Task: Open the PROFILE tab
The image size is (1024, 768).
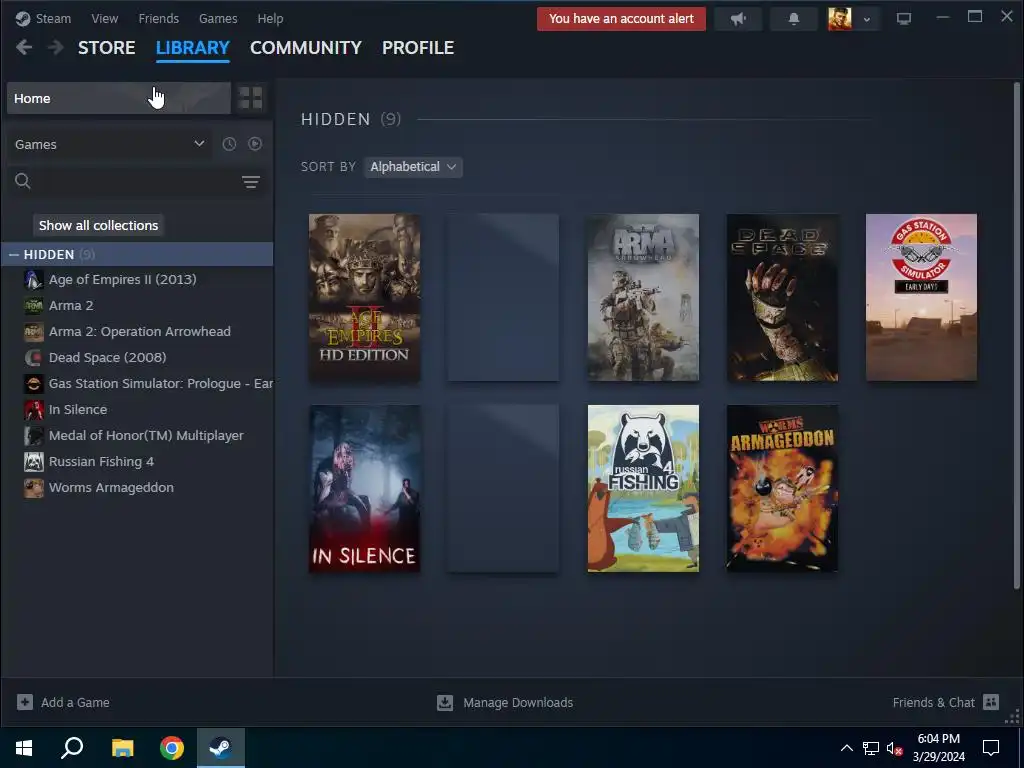Action: [418, 48]
